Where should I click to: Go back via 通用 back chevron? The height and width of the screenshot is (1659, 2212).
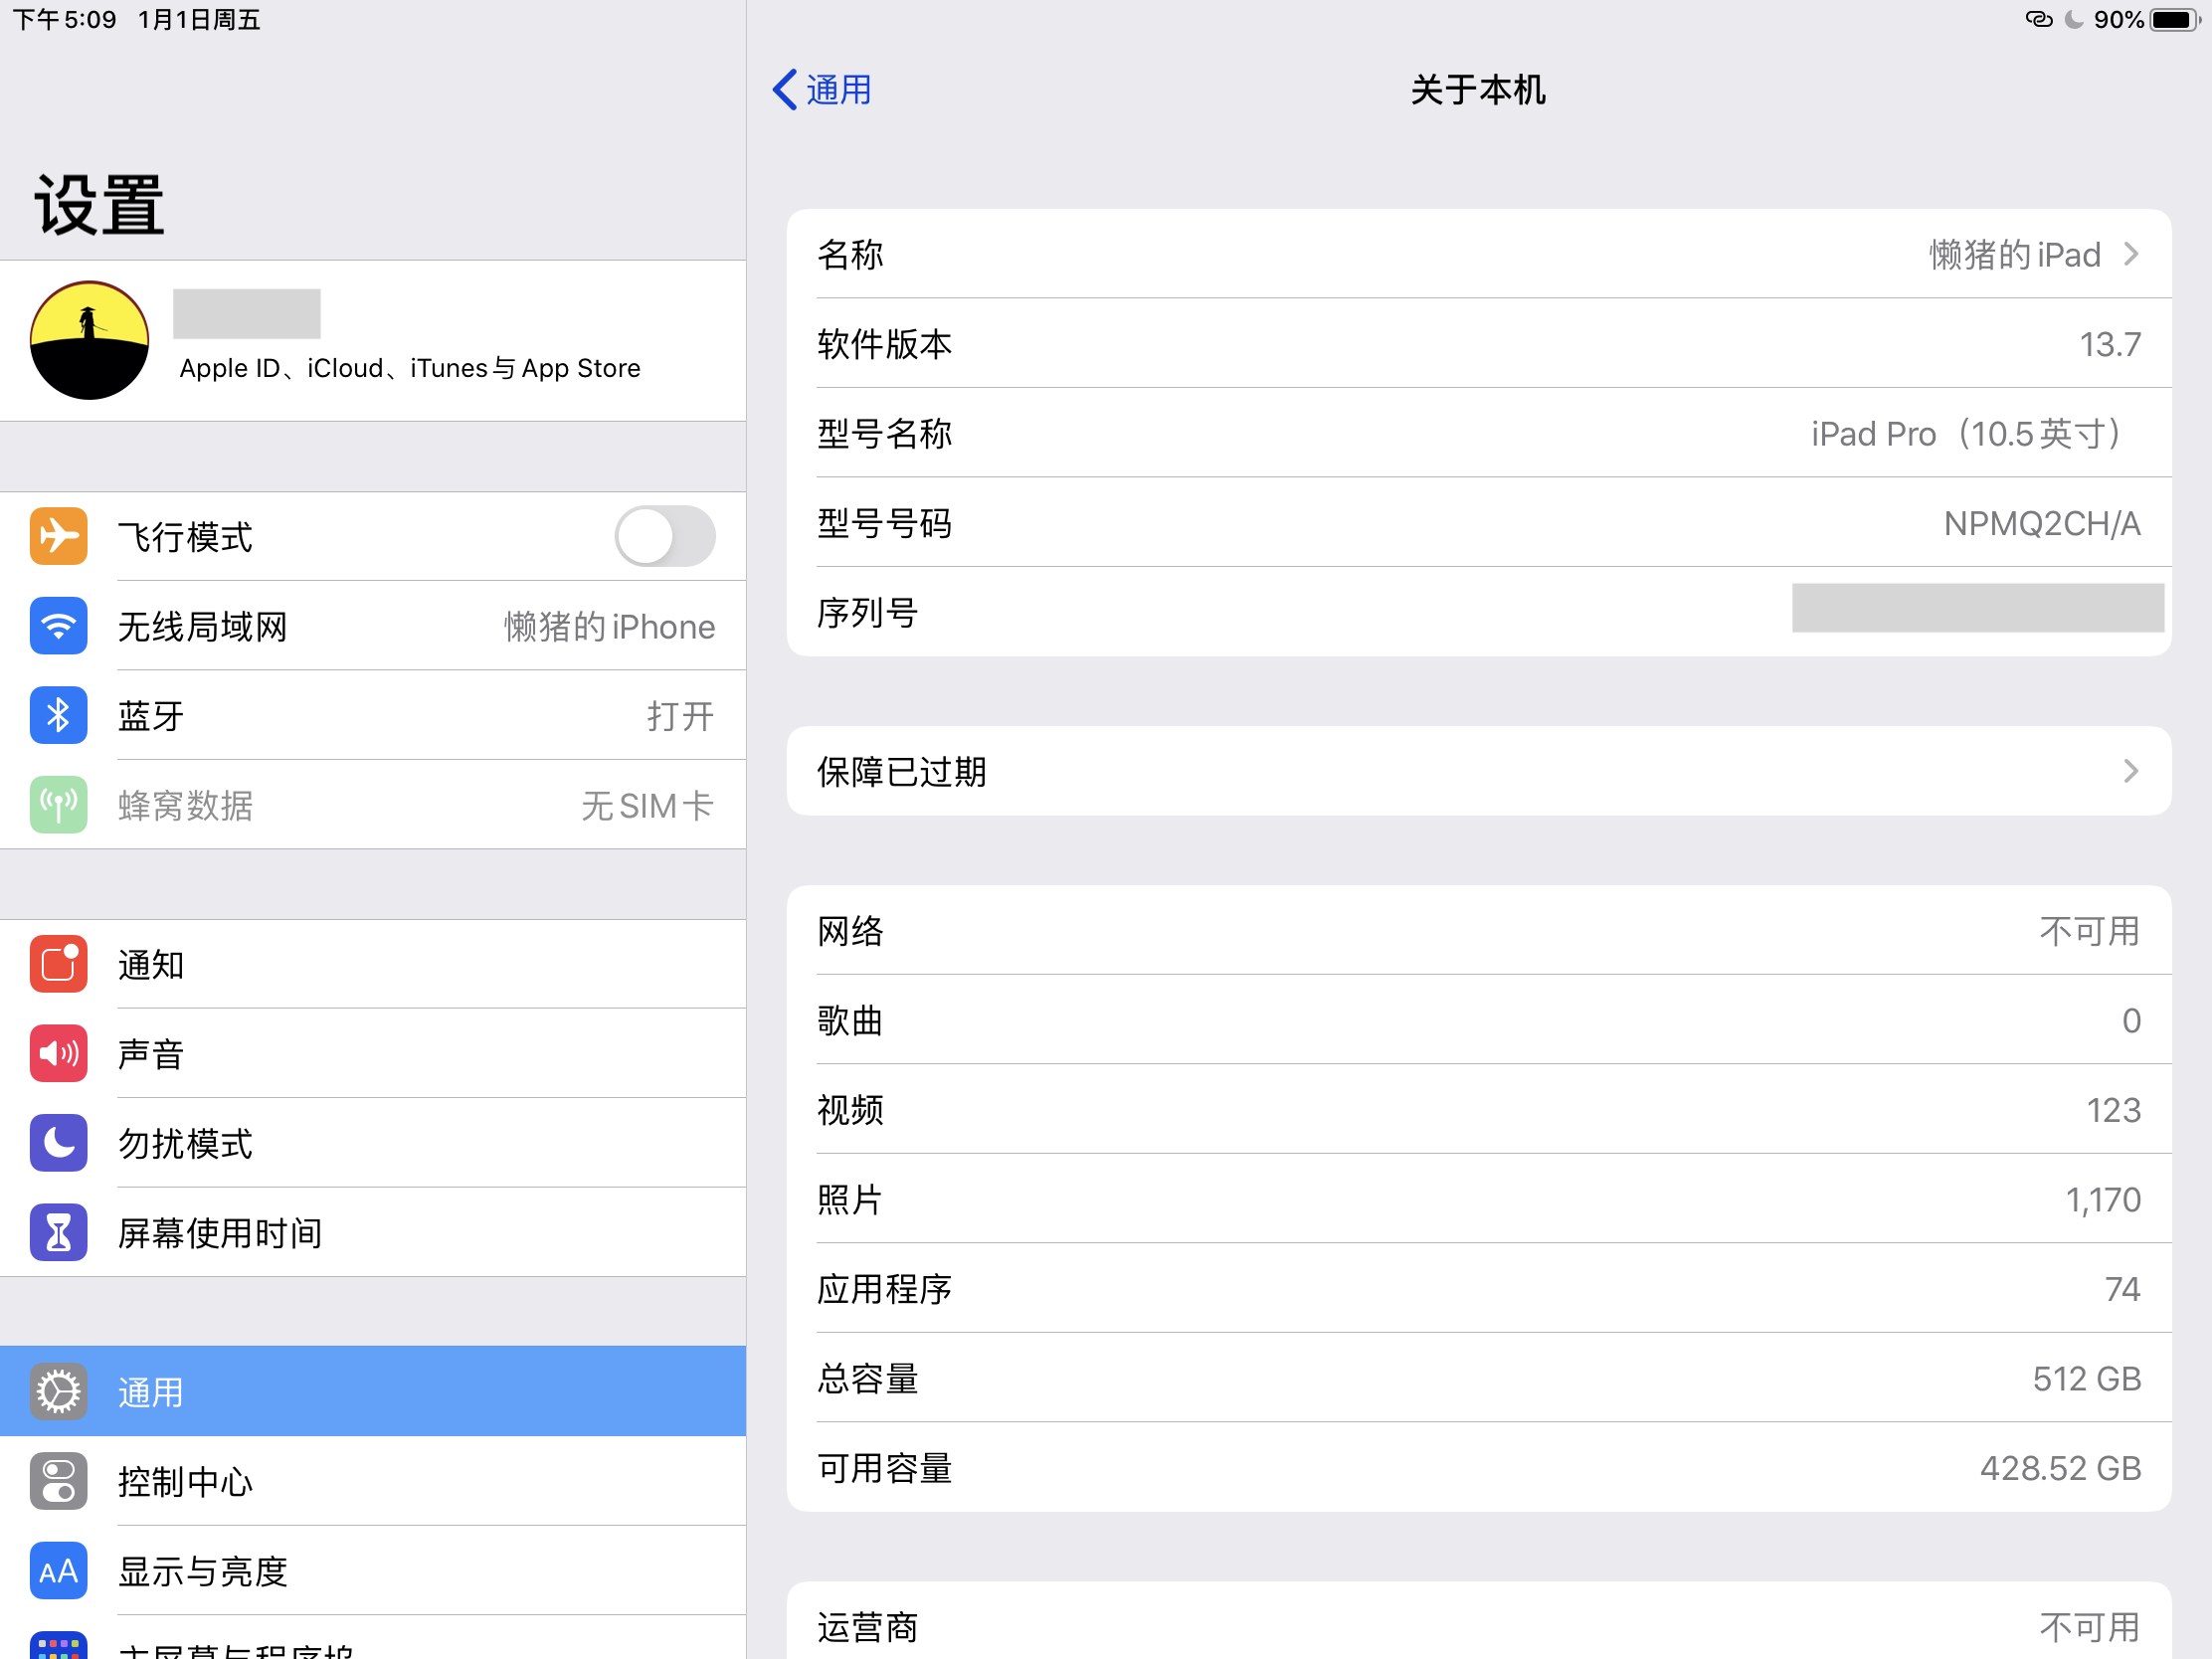click(x=786, y=90)
